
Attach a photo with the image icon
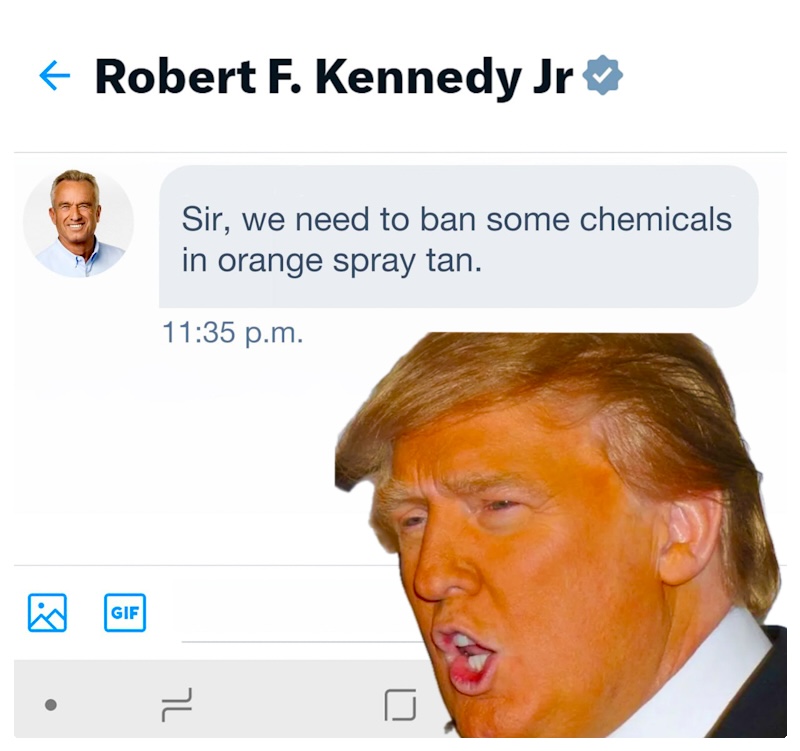click(x=47, y=612)
